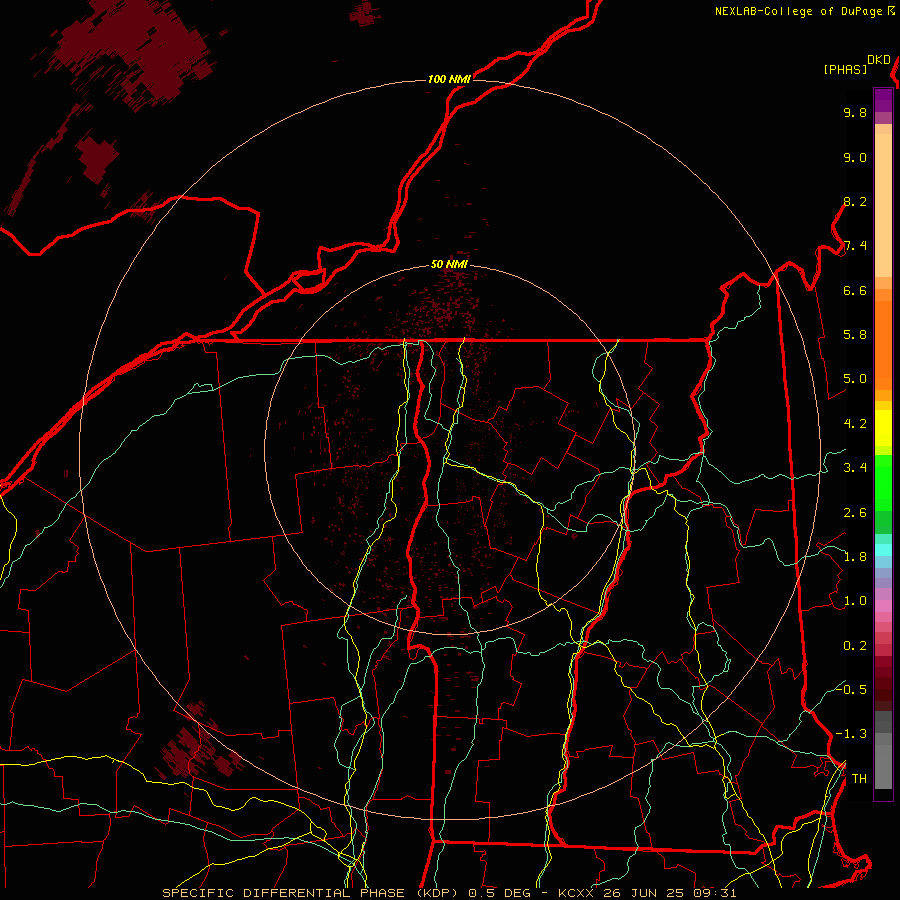
Task: Click the TH threshold label on the legend
Action: click(860, 779)
